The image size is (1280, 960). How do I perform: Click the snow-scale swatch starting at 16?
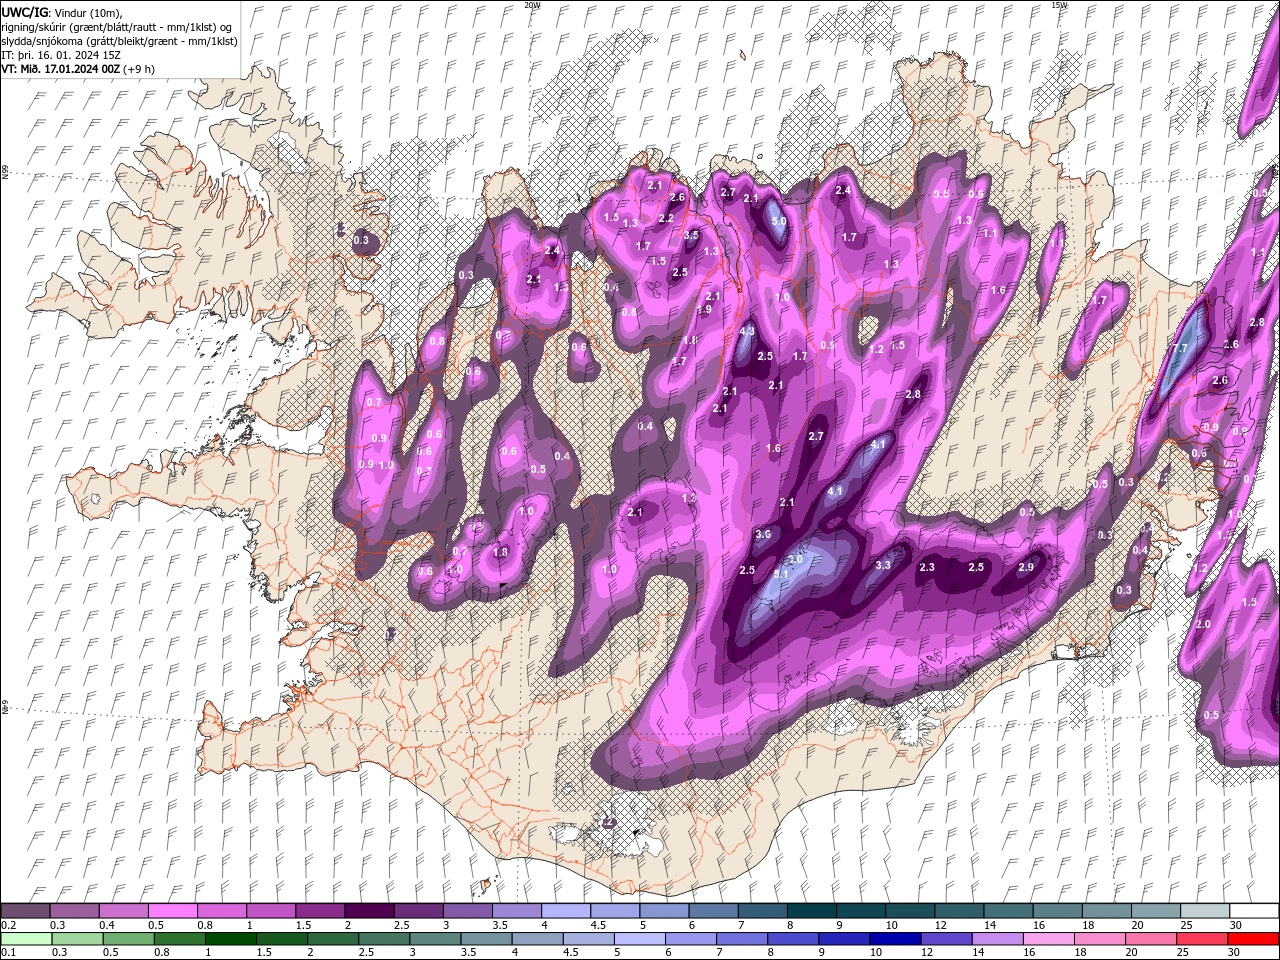tap(1058, 911)
